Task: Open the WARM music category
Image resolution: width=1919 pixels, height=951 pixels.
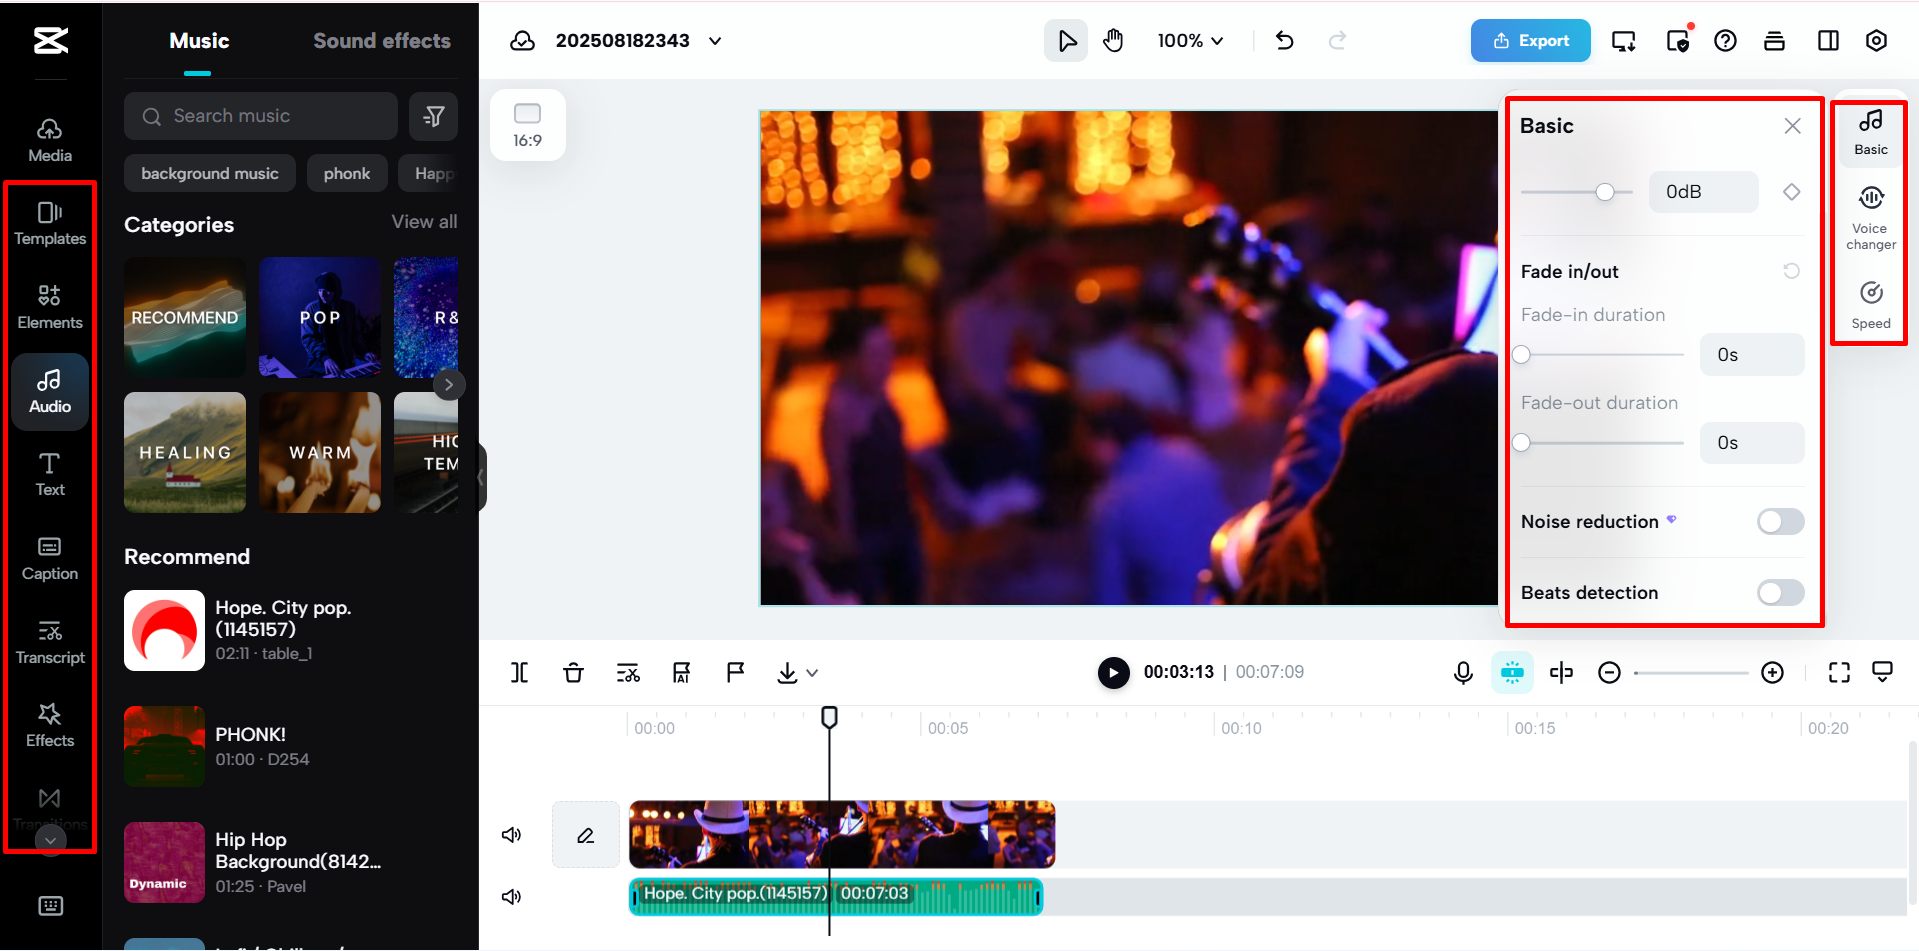Action: [x=320, y=453]
